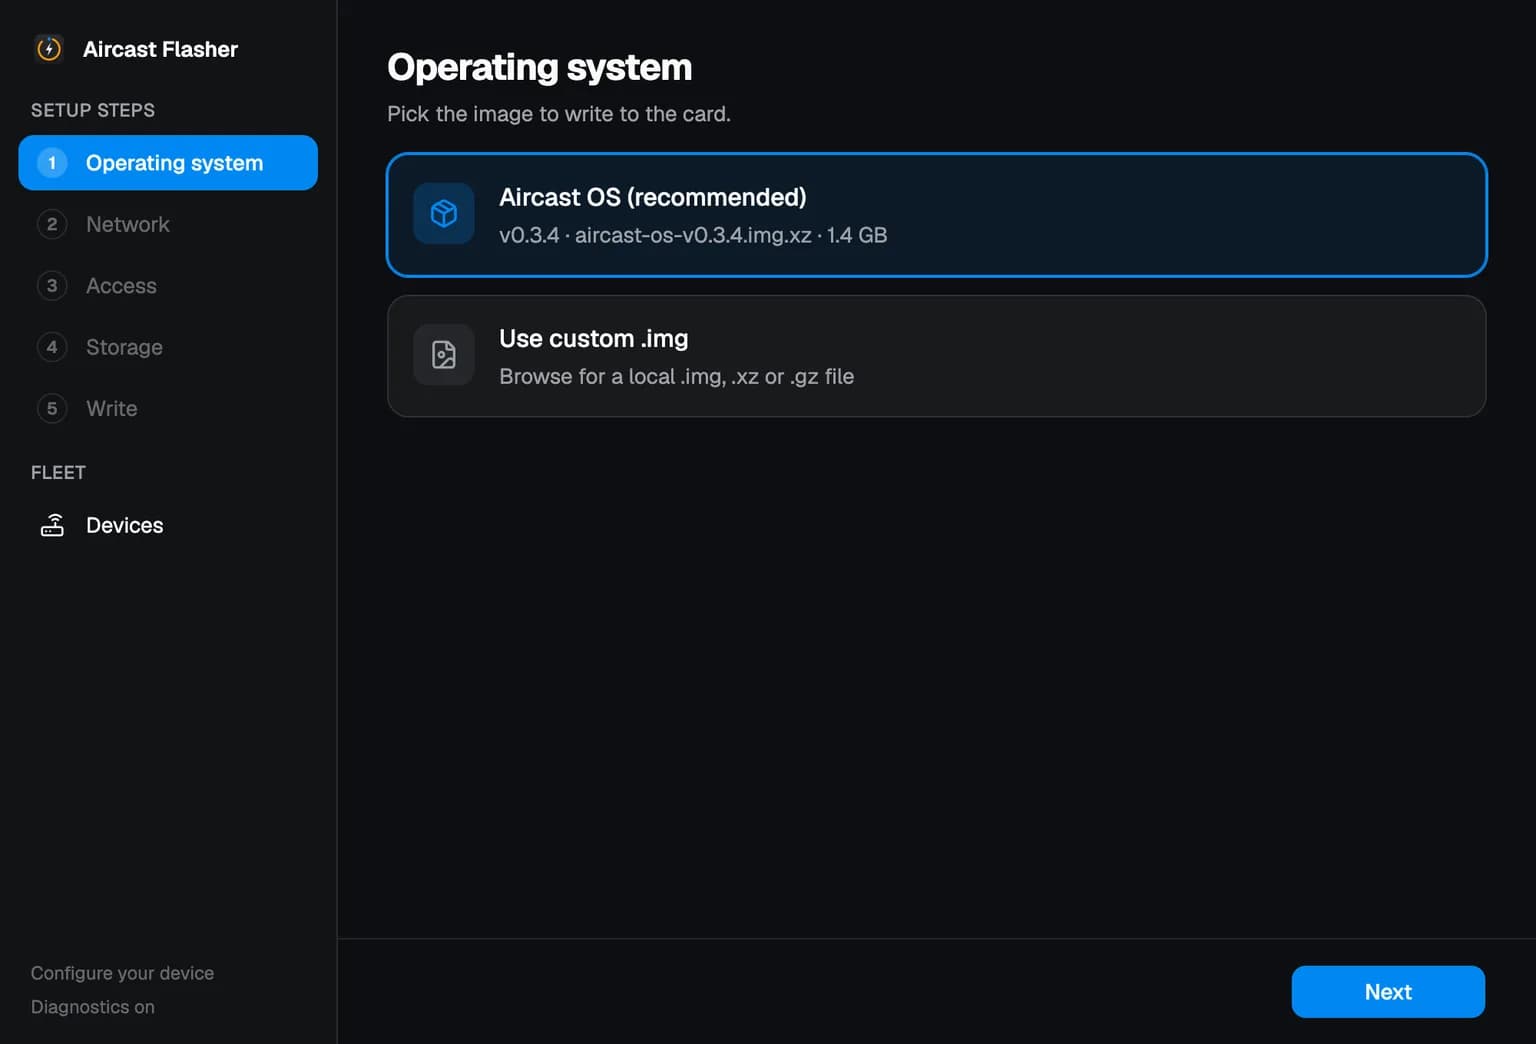Screen dimensions: 1536x1044
Task: Go to the Access step
Action: click(x=168, y=286)
